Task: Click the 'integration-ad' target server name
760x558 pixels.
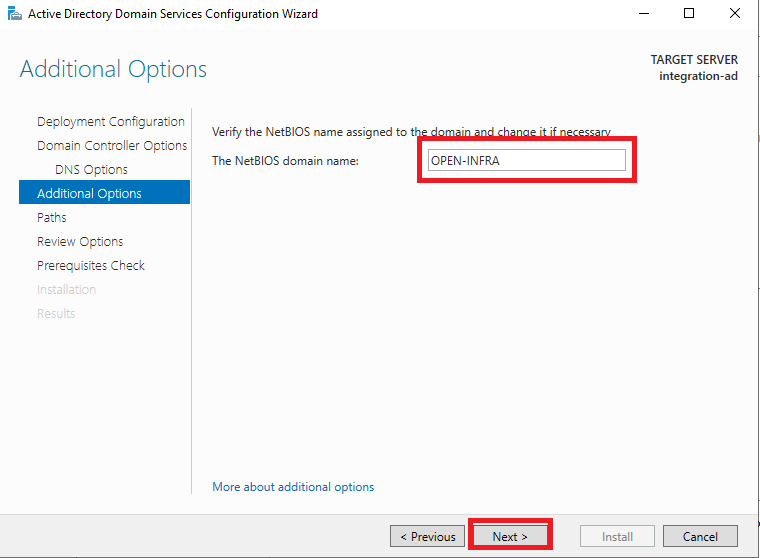Action: click(x=698, y=76)
